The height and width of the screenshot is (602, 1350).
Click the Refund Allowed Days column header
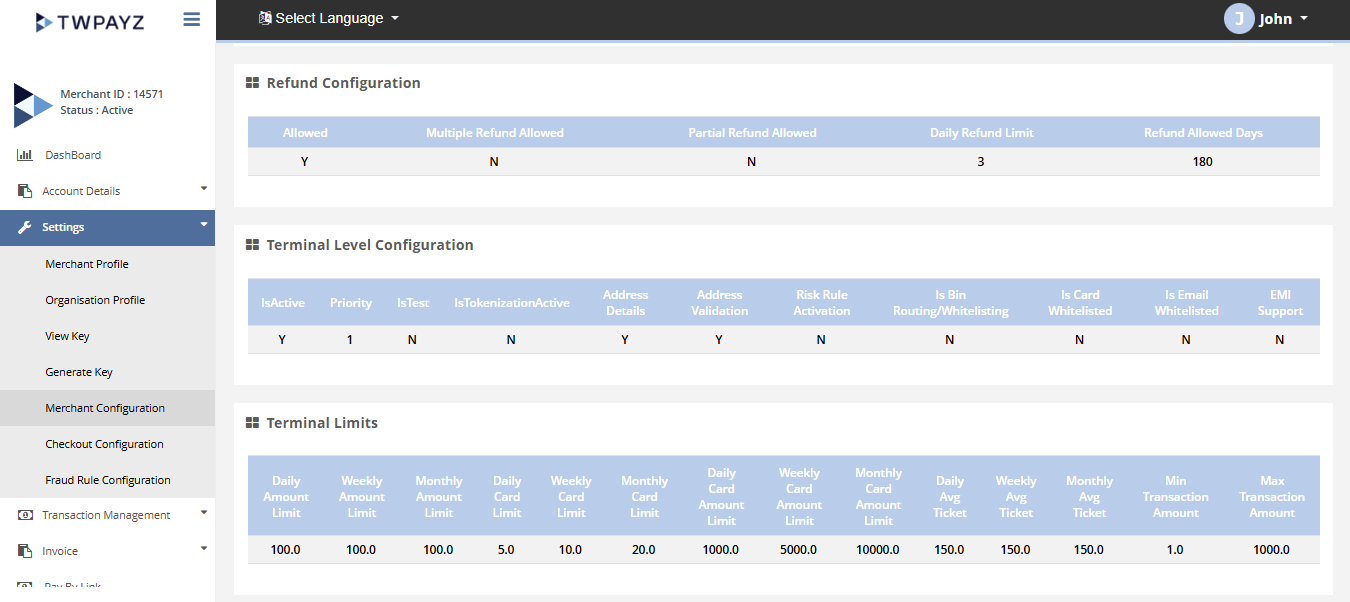click(1203, 133)
